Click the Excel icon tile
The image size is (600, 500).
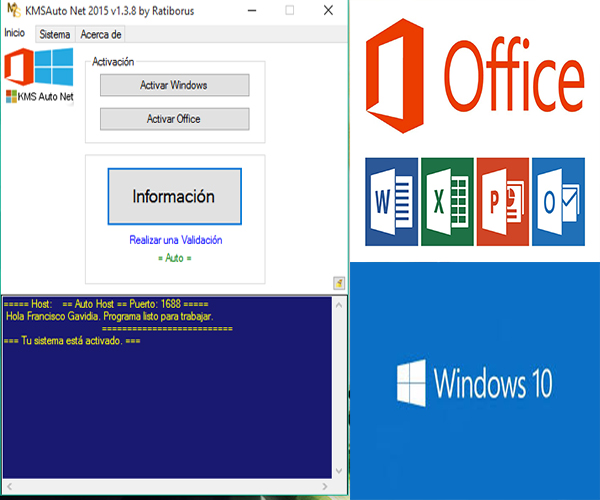pos(447,202)
